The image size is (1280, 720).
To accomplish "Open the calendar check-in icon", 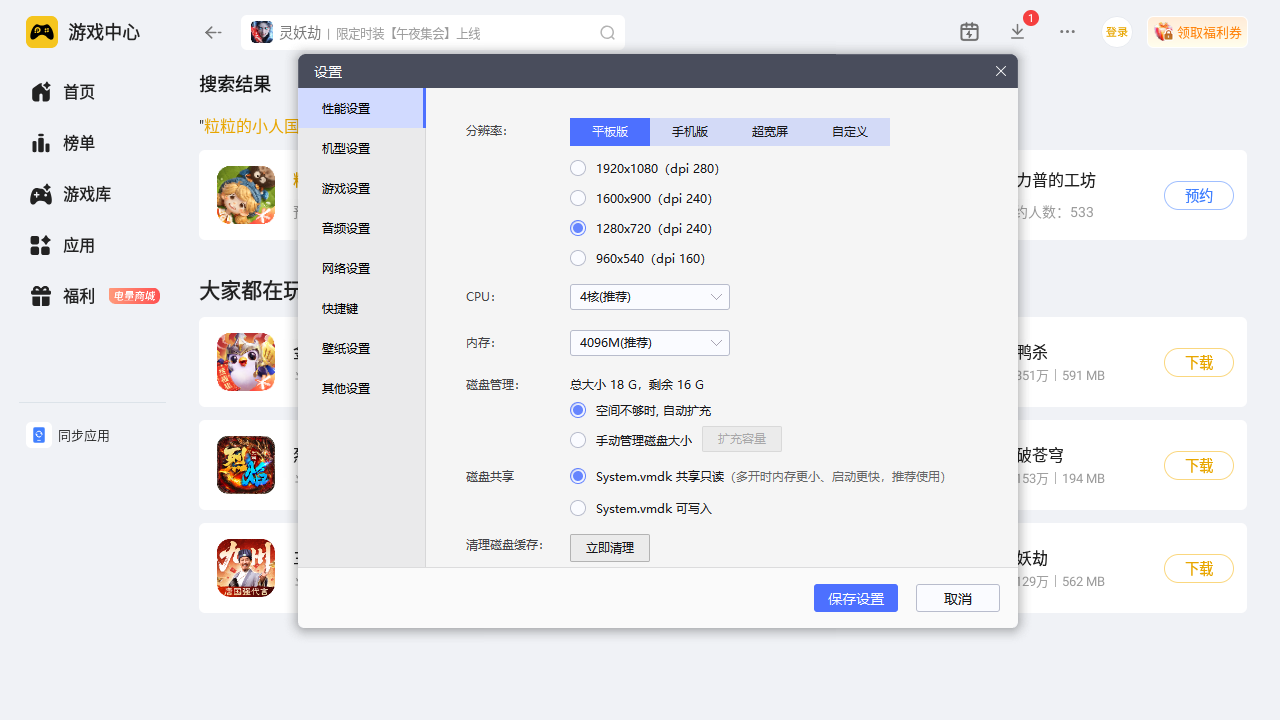I will [969, 32].
